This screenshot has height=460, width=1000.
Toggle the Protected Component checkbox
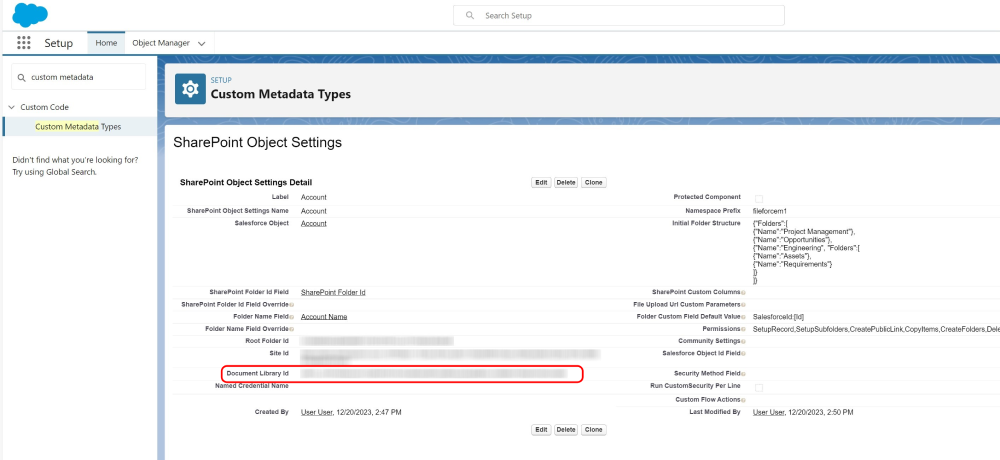pyautogui.click(x=759, y=198)
